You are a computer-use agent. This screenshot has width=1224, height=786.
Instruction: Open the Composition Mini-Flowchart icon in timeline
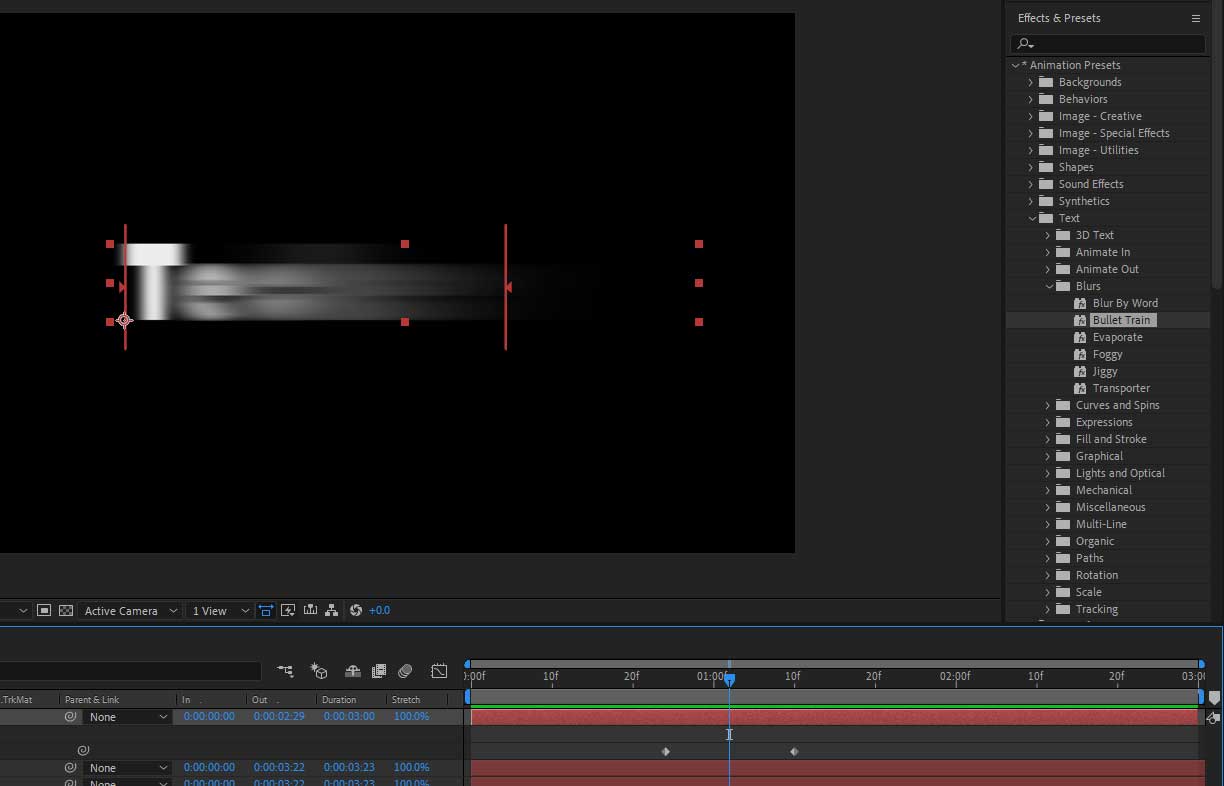[x=285, y=671]
